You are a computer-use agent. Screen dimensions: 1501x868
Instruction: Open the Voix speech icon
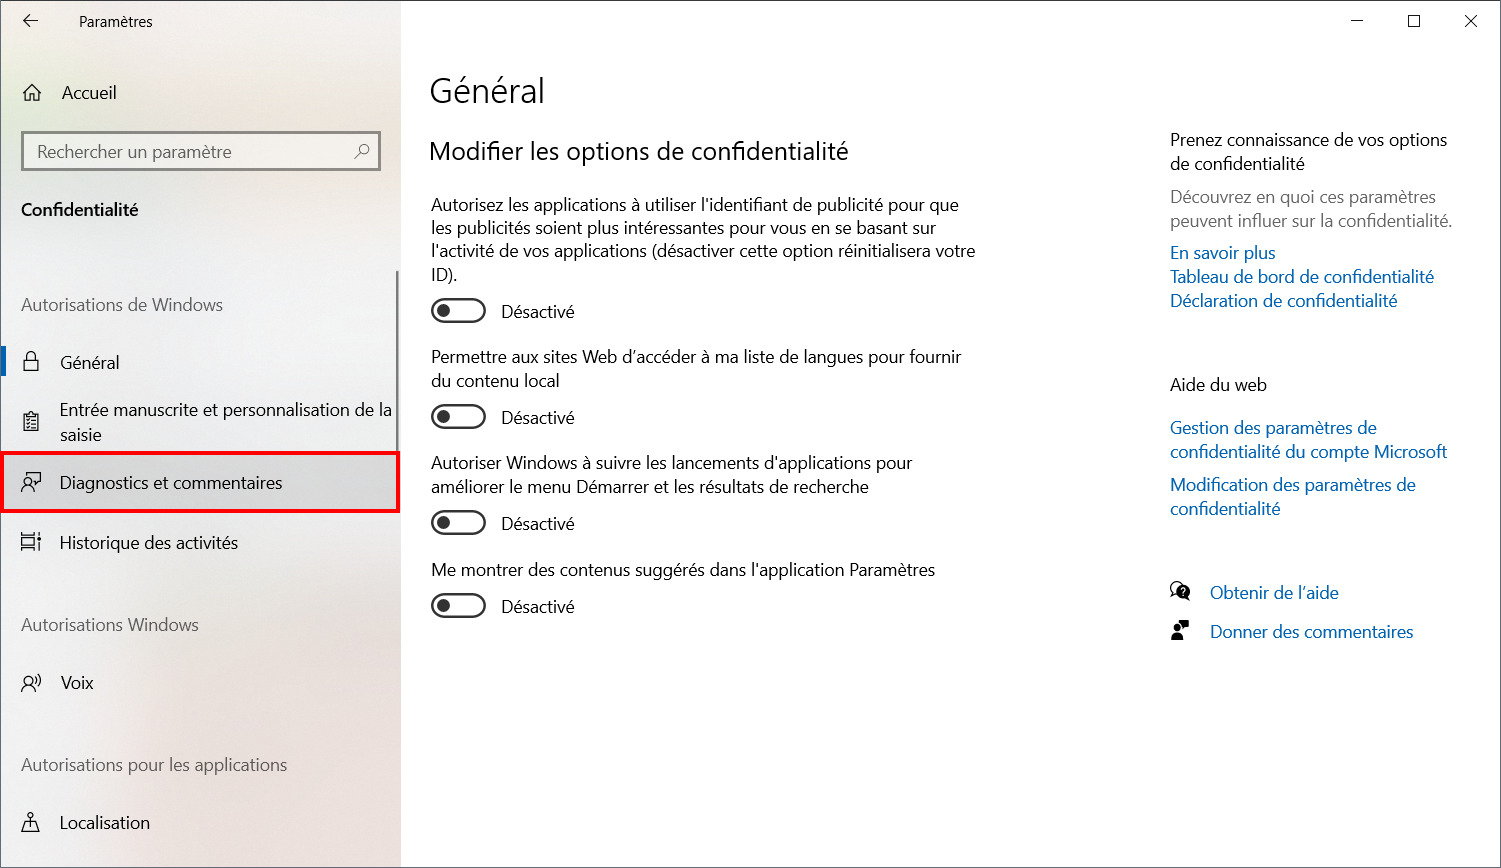pos(32,683)
